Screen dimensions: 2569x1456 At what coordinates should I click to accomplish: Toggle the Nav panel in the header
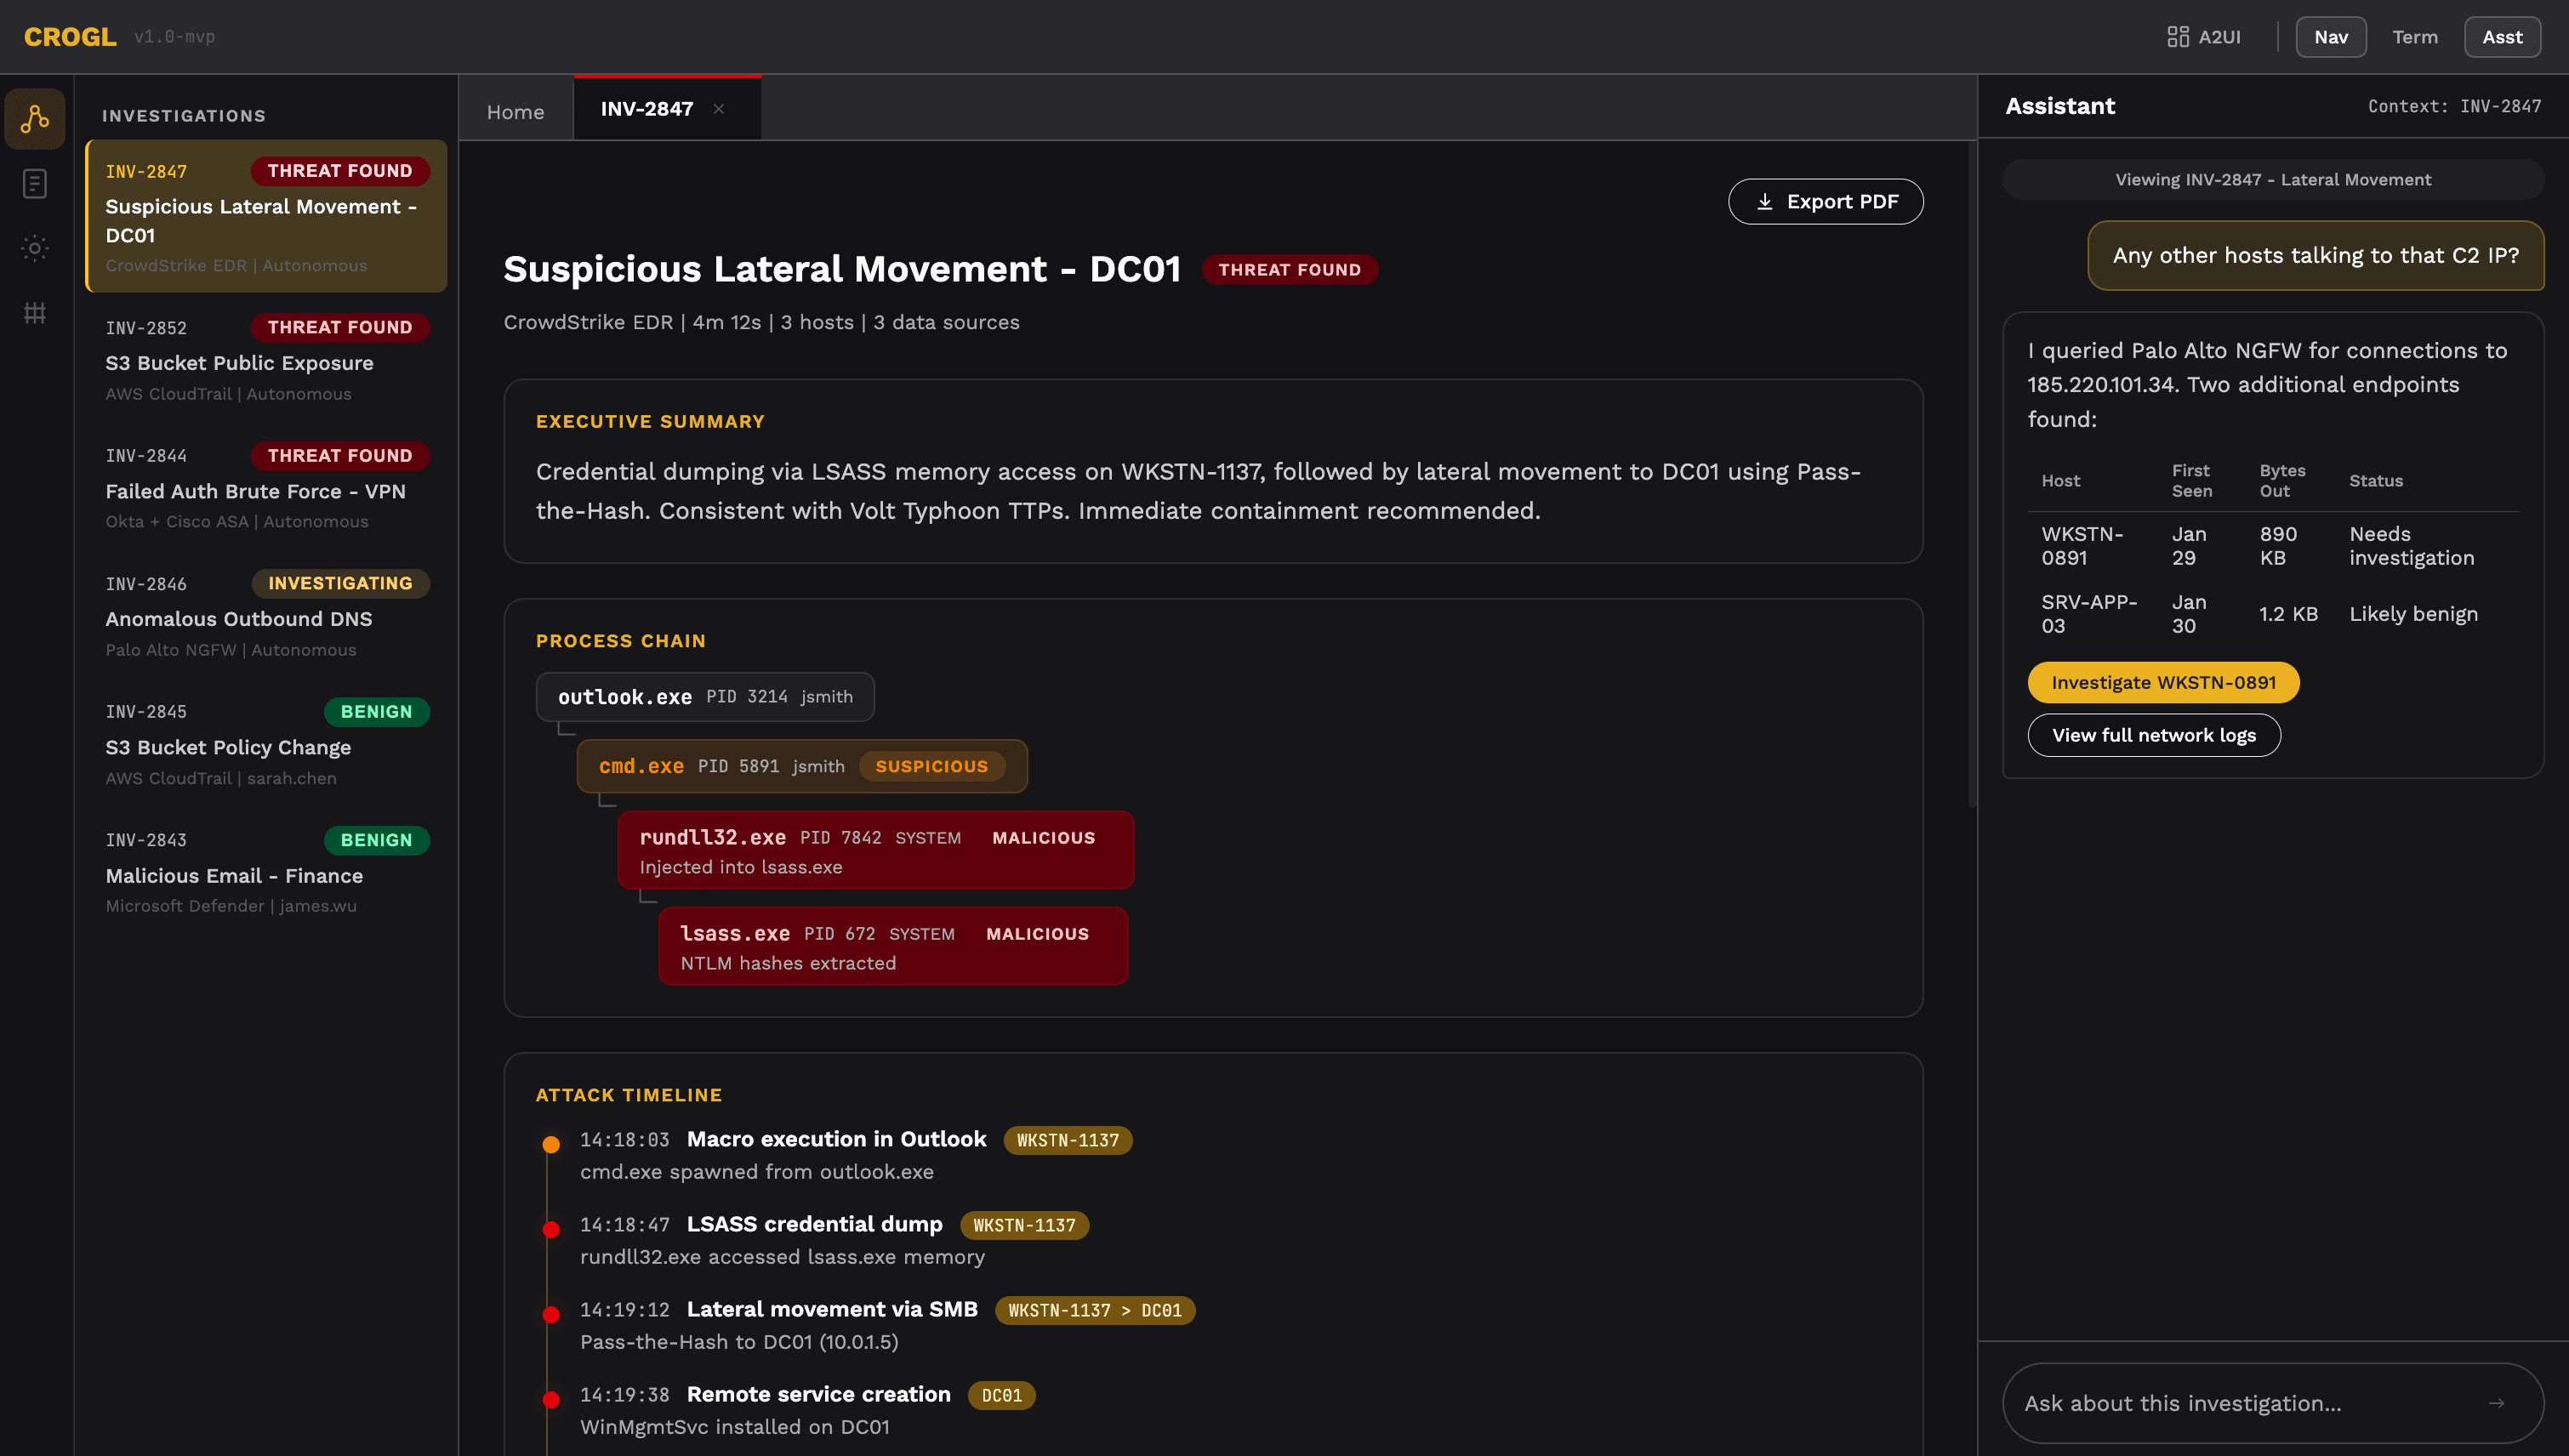[x=2330, y=36]
